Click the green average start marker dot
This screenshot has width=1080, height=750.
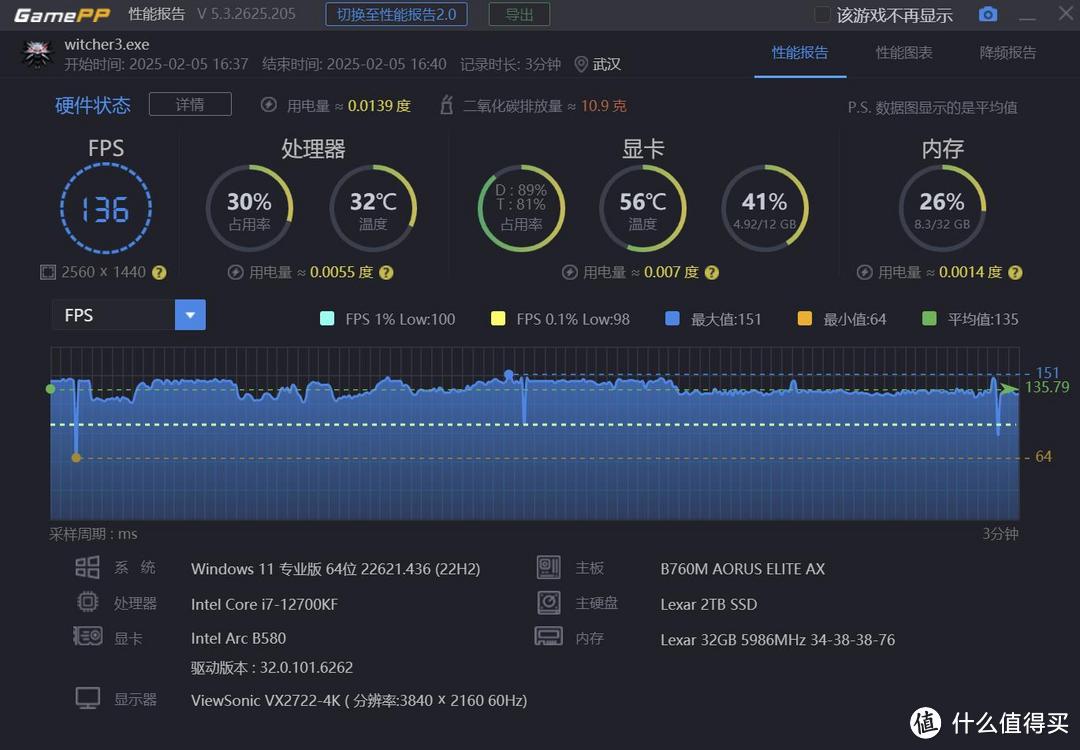[50, 389]
